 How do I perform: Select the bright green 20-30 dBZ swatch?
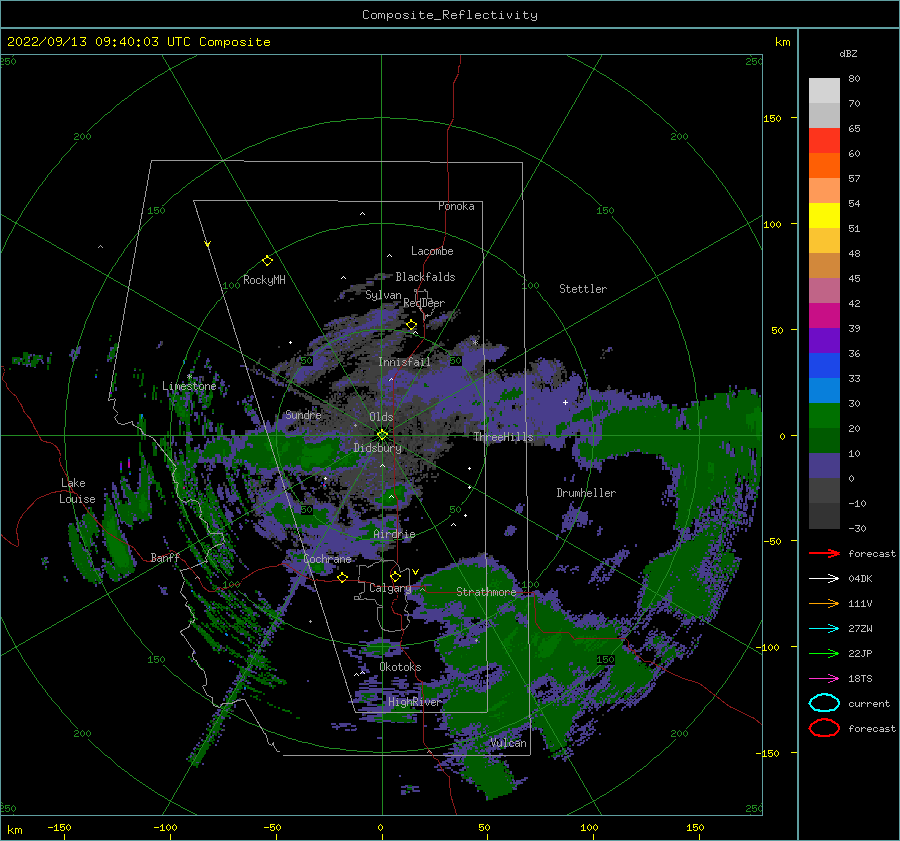pos(824,415)
